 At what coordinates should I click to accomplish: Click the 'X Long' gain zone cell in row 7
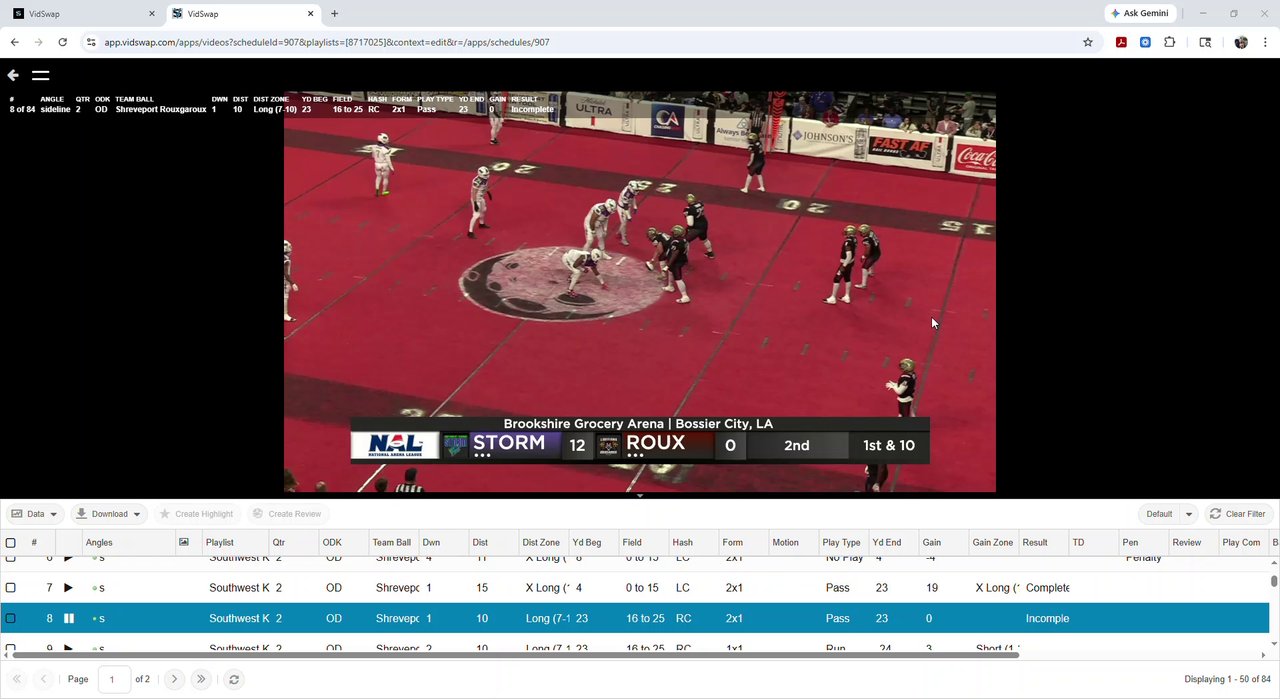pos(995,588)
